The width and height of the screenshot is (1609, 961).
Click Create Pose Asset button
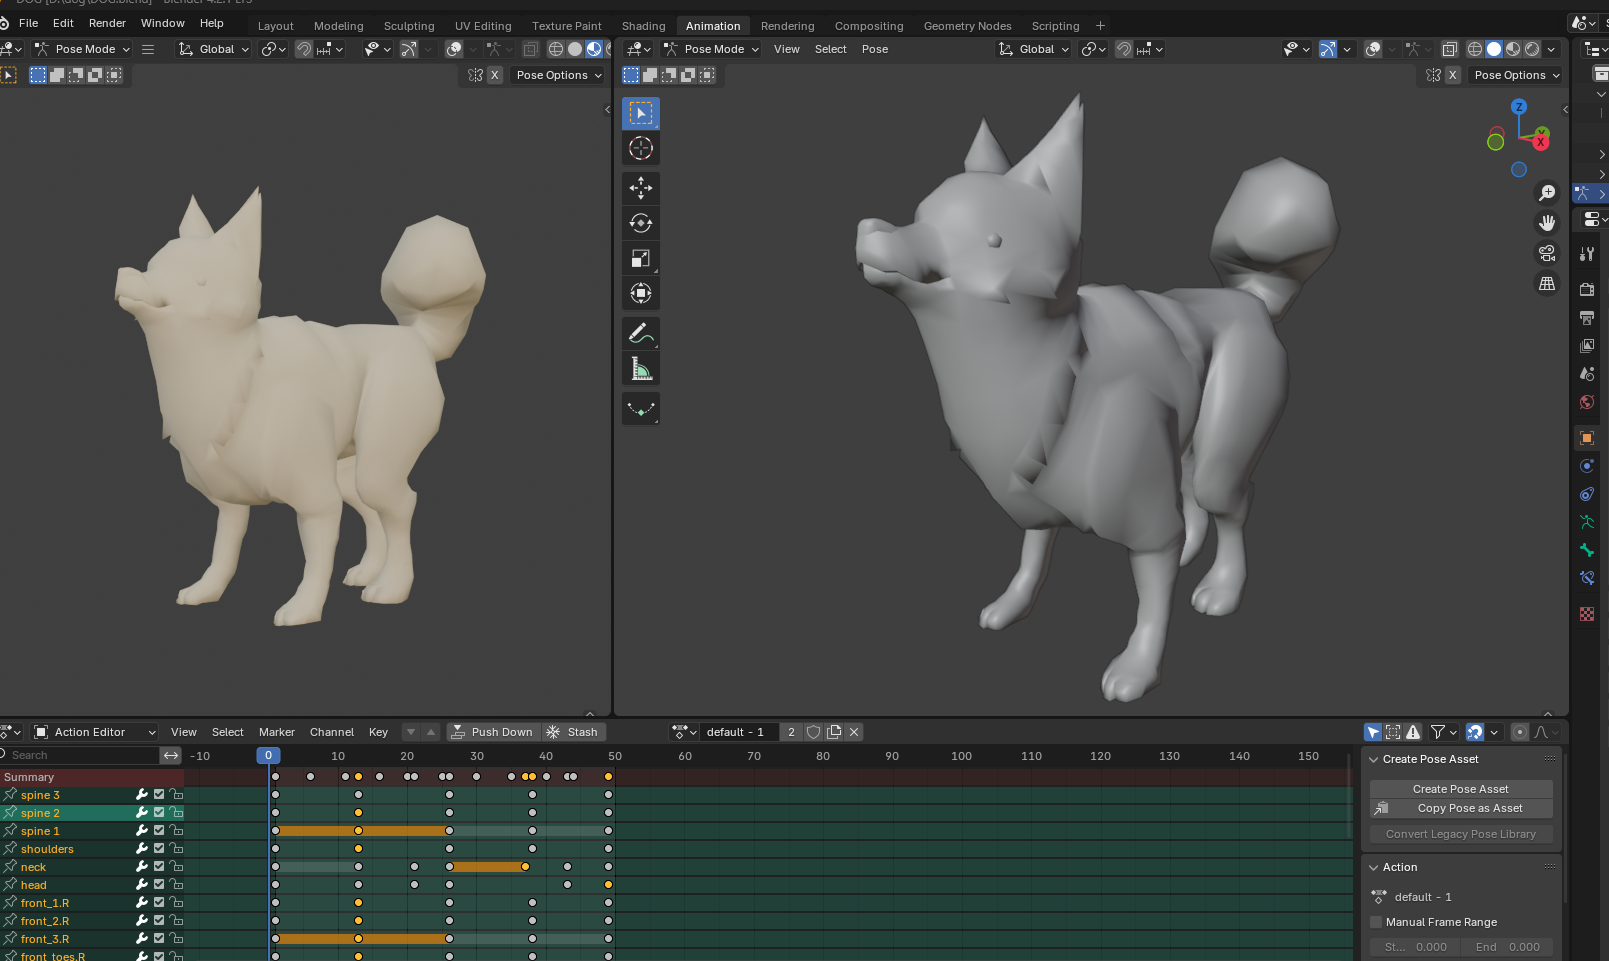click(x=1460, y=789)
